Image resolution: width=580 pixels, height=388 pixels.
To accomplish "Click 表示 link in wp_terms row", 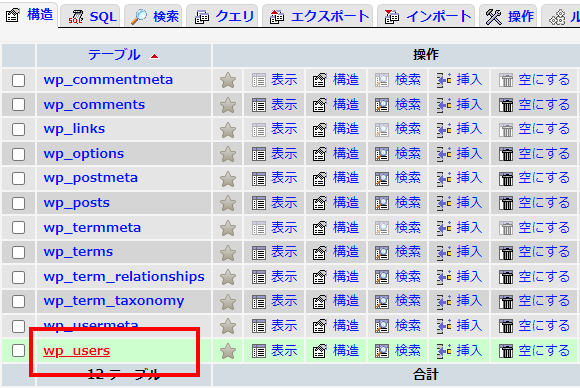I will tap(284, 252).
